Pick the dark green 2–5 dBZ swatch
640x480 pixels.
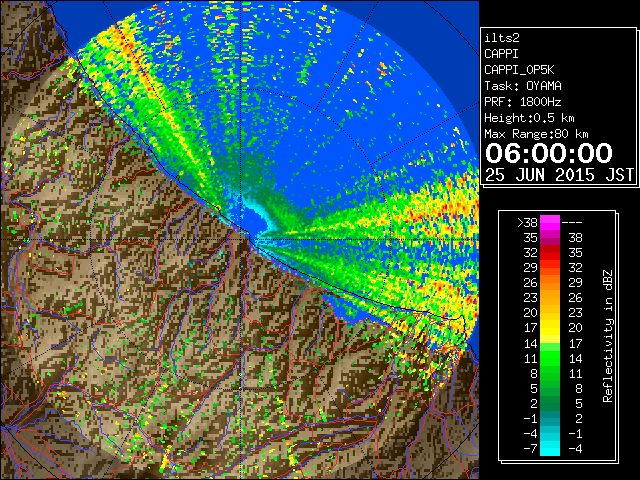pyautogui.click(x=550, y=404)
